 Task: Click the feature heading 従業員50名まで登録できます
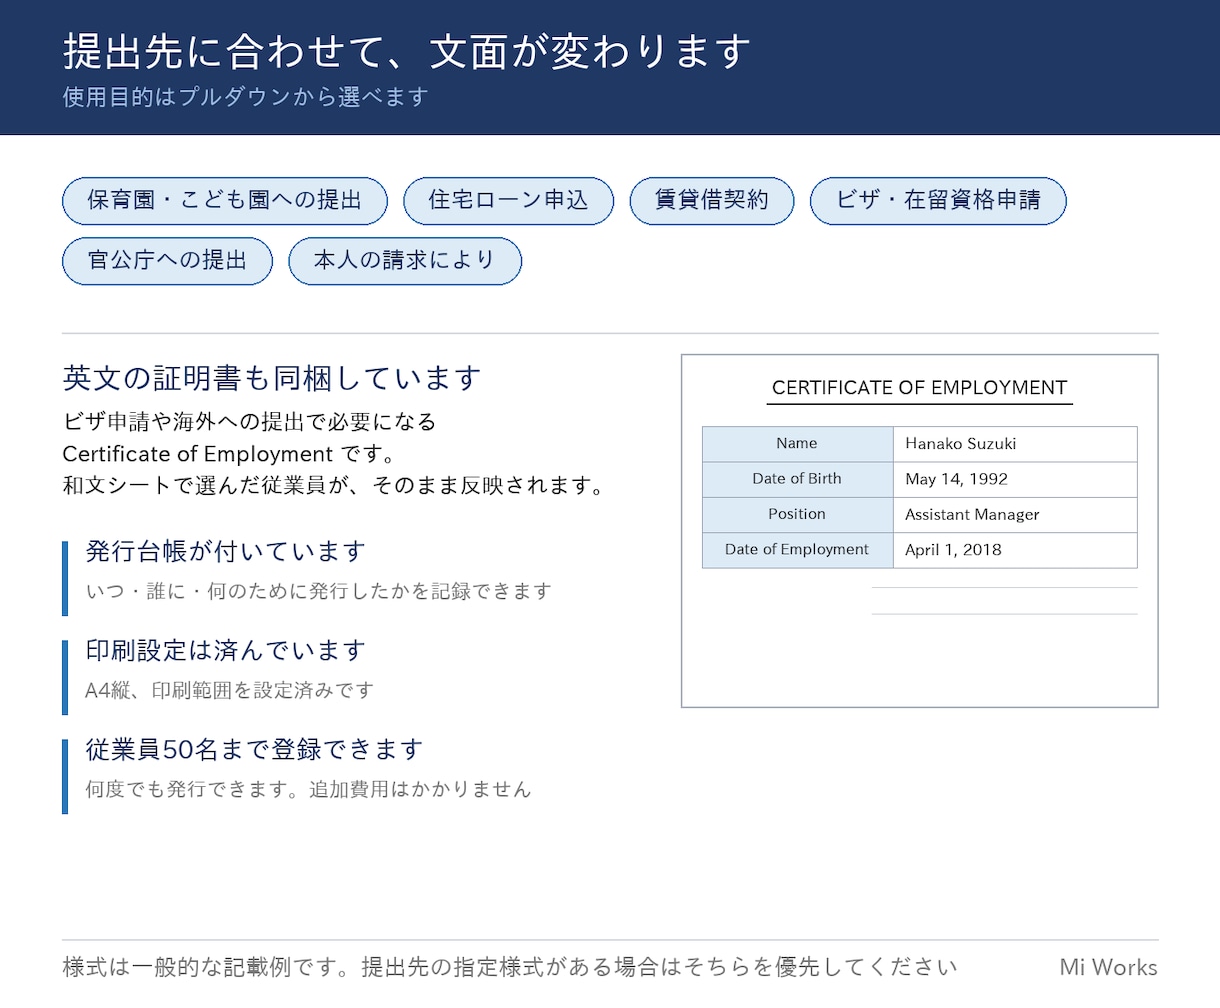pos(254,749)
